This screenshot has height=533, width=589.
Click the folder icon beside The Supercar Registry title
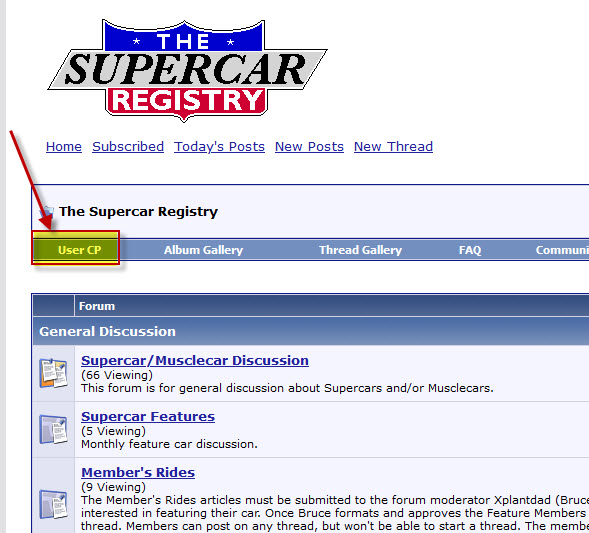point(48,212)
